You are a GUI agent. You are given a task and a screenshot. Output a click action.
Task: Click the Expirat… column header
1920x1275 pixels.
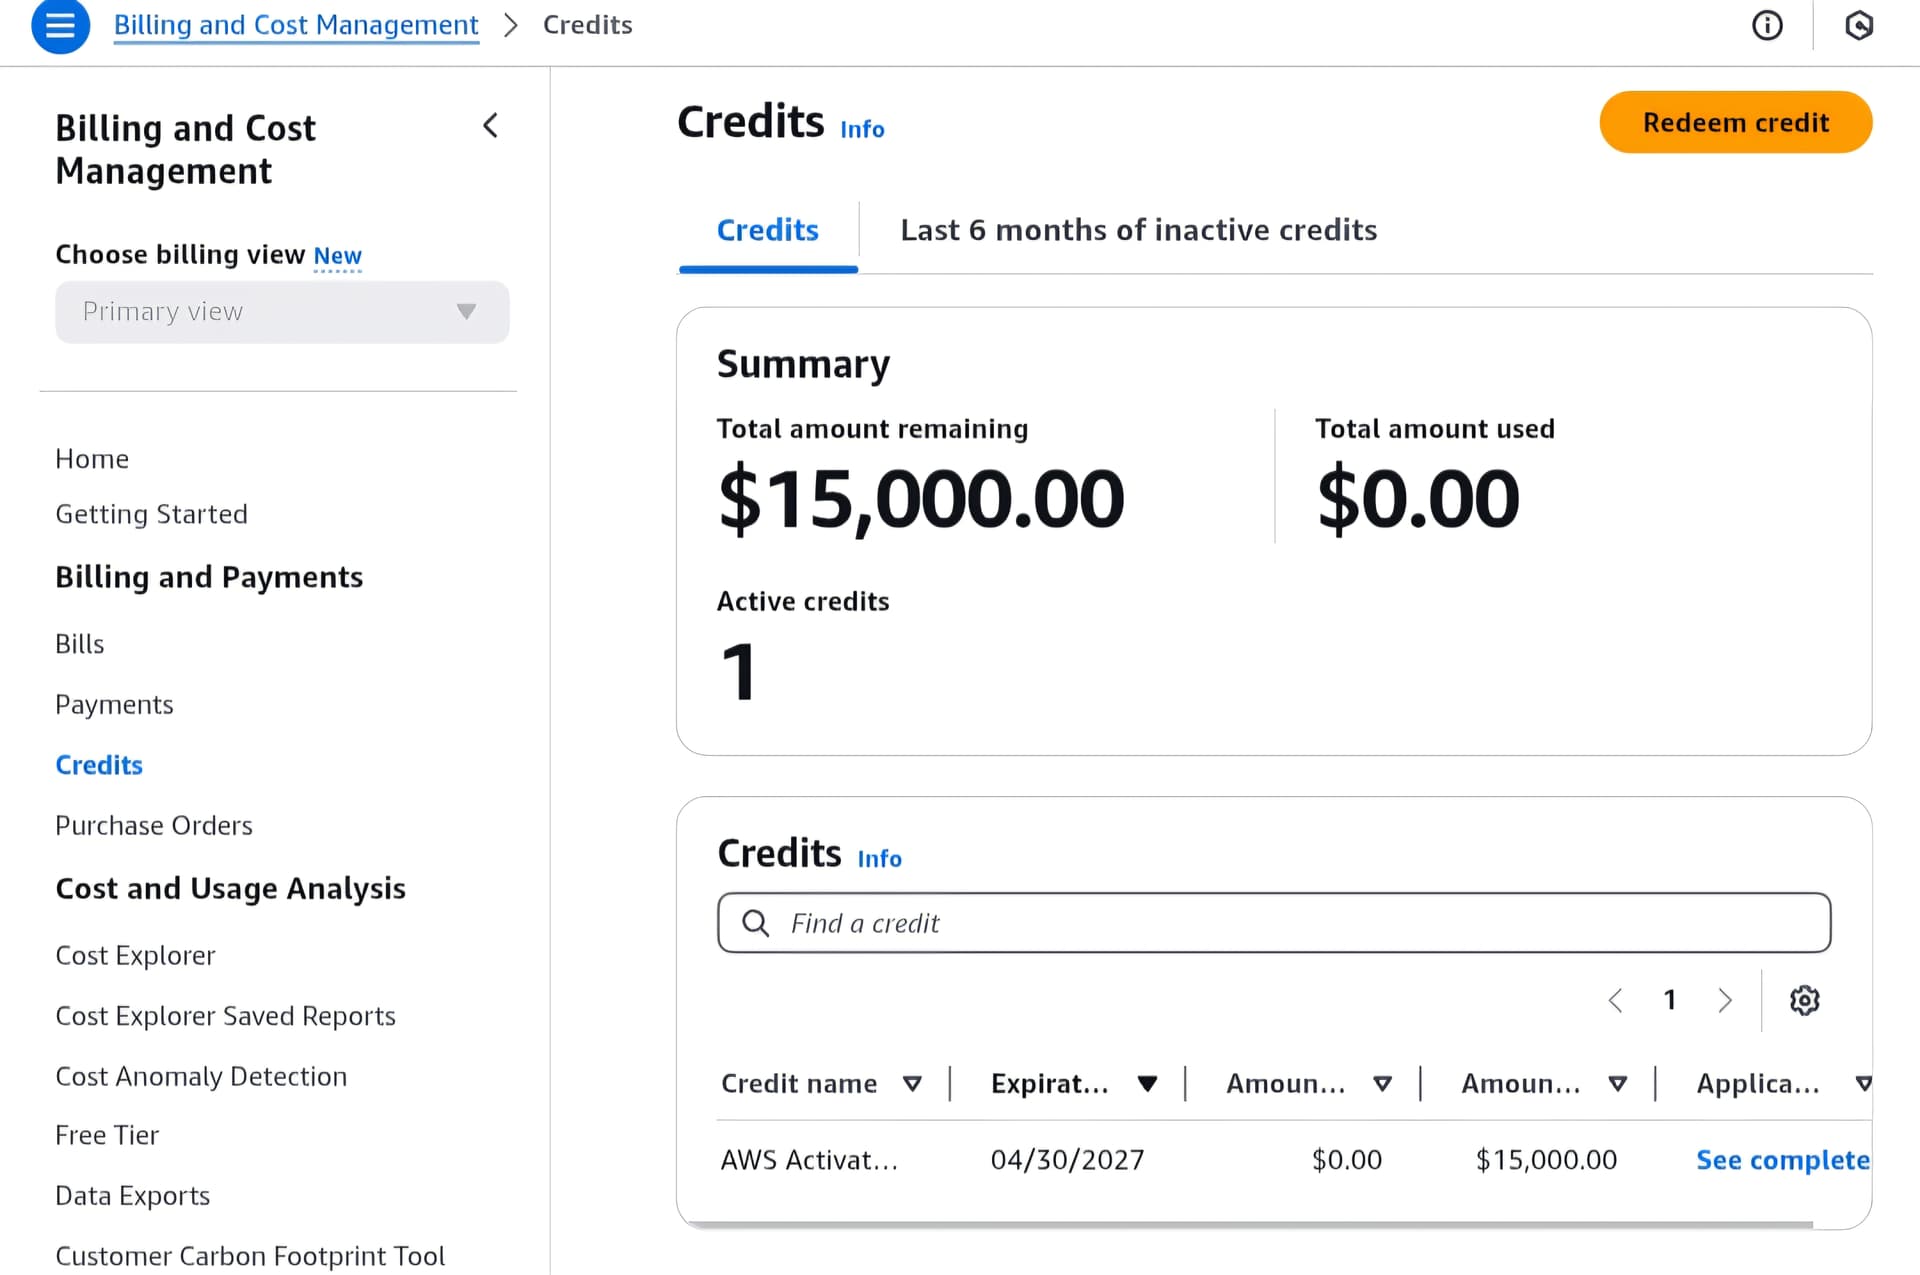click(1050, 1084)
